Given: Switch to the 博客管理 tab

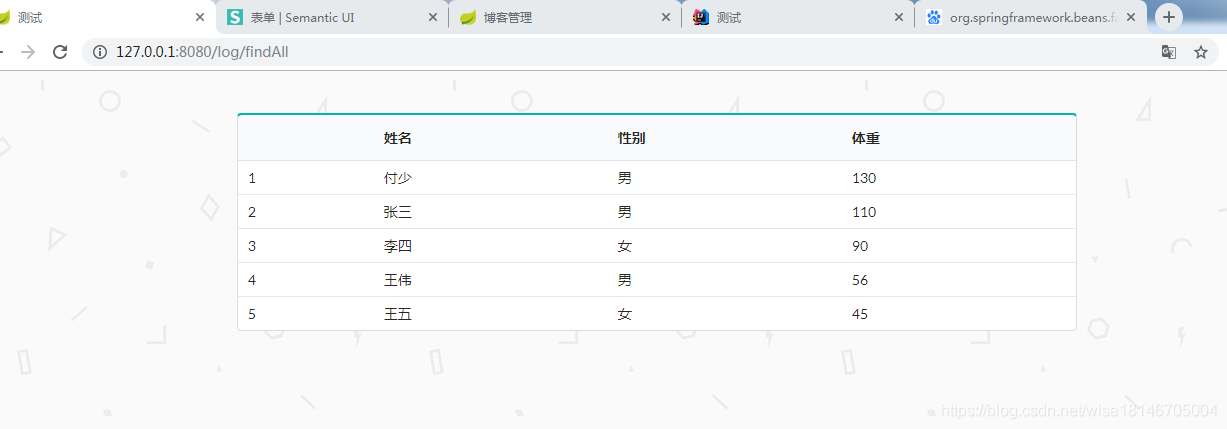Looking at the screenshot, I should click(x=563, y=18).
